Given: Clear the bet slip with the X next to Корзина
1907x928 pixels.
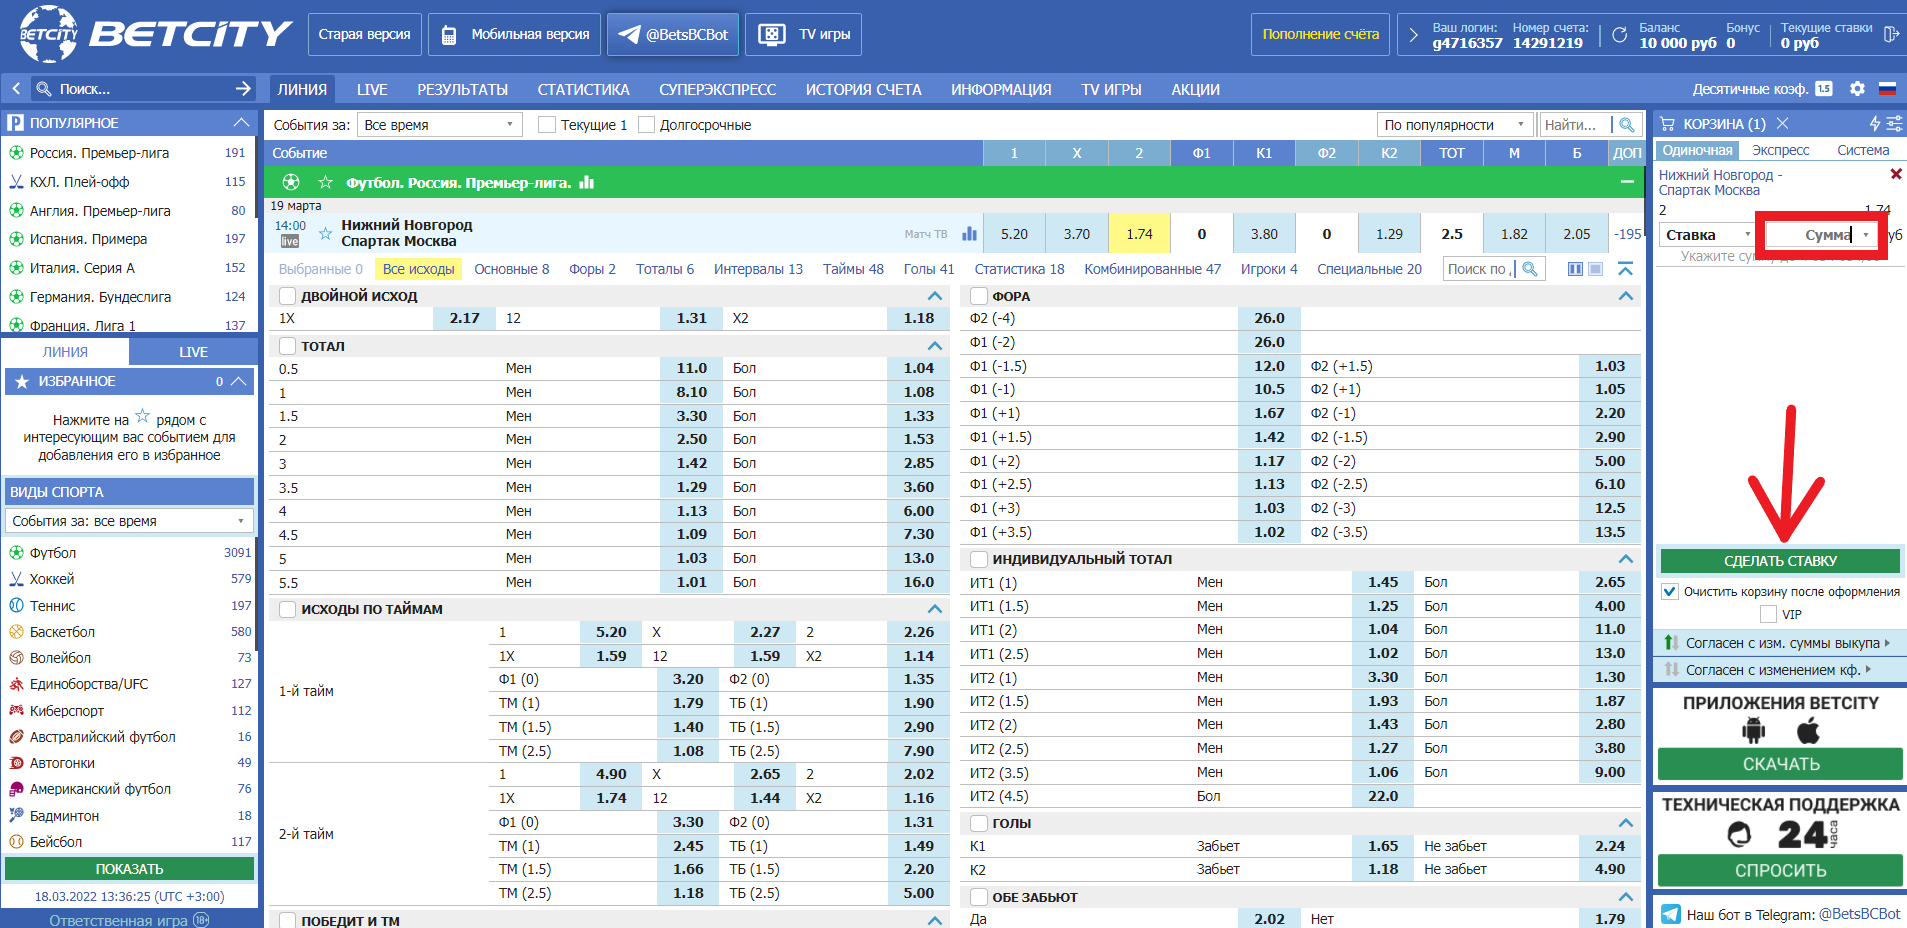Looking at the screenshot, I should coord(1782,124).
